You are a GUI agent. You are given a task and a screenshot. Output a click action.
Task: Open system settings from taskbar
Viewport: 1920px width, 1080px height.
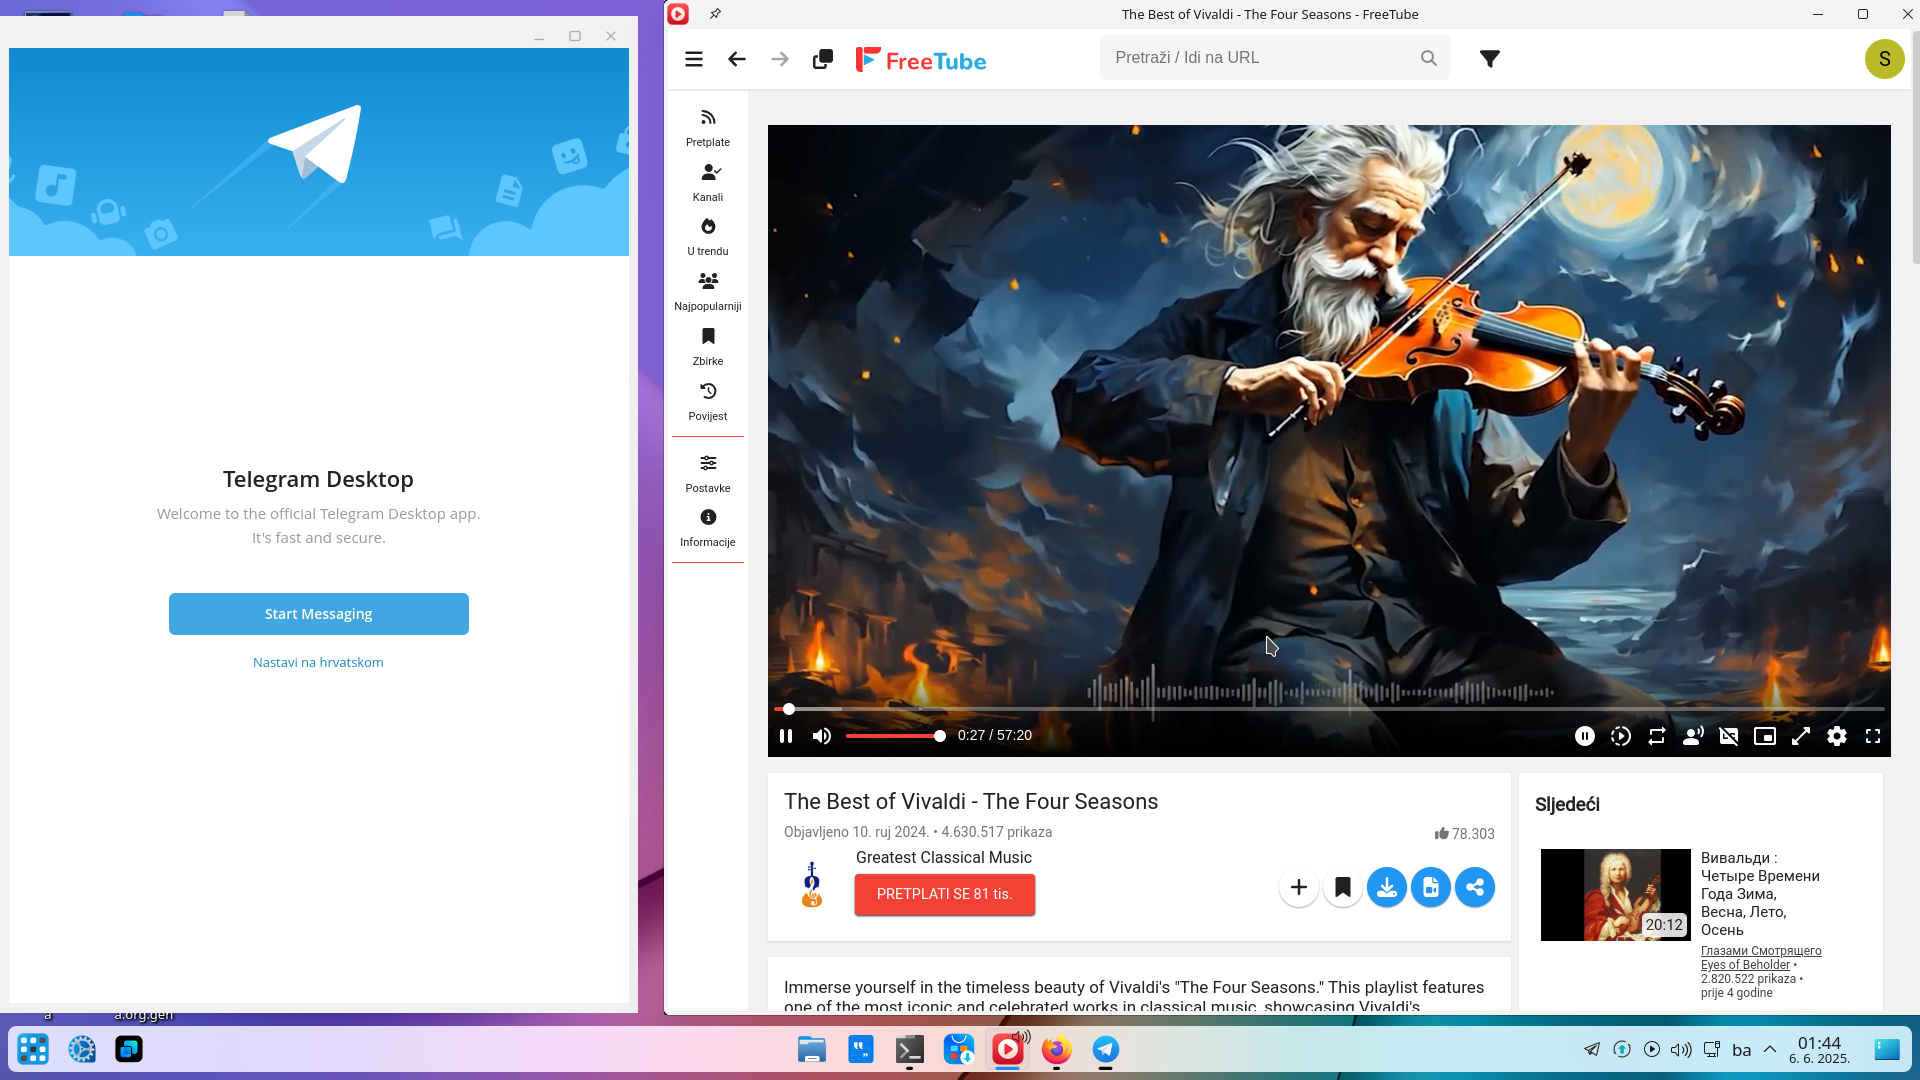82,1049
